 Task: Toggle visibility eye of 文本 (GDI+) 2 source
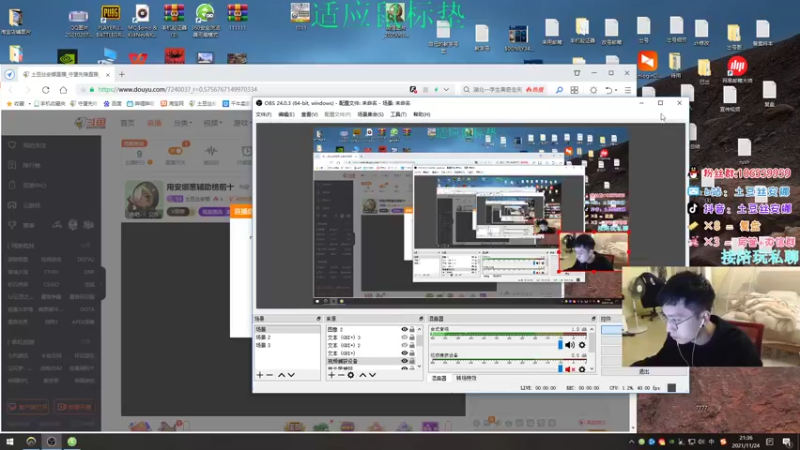point(404,345)
